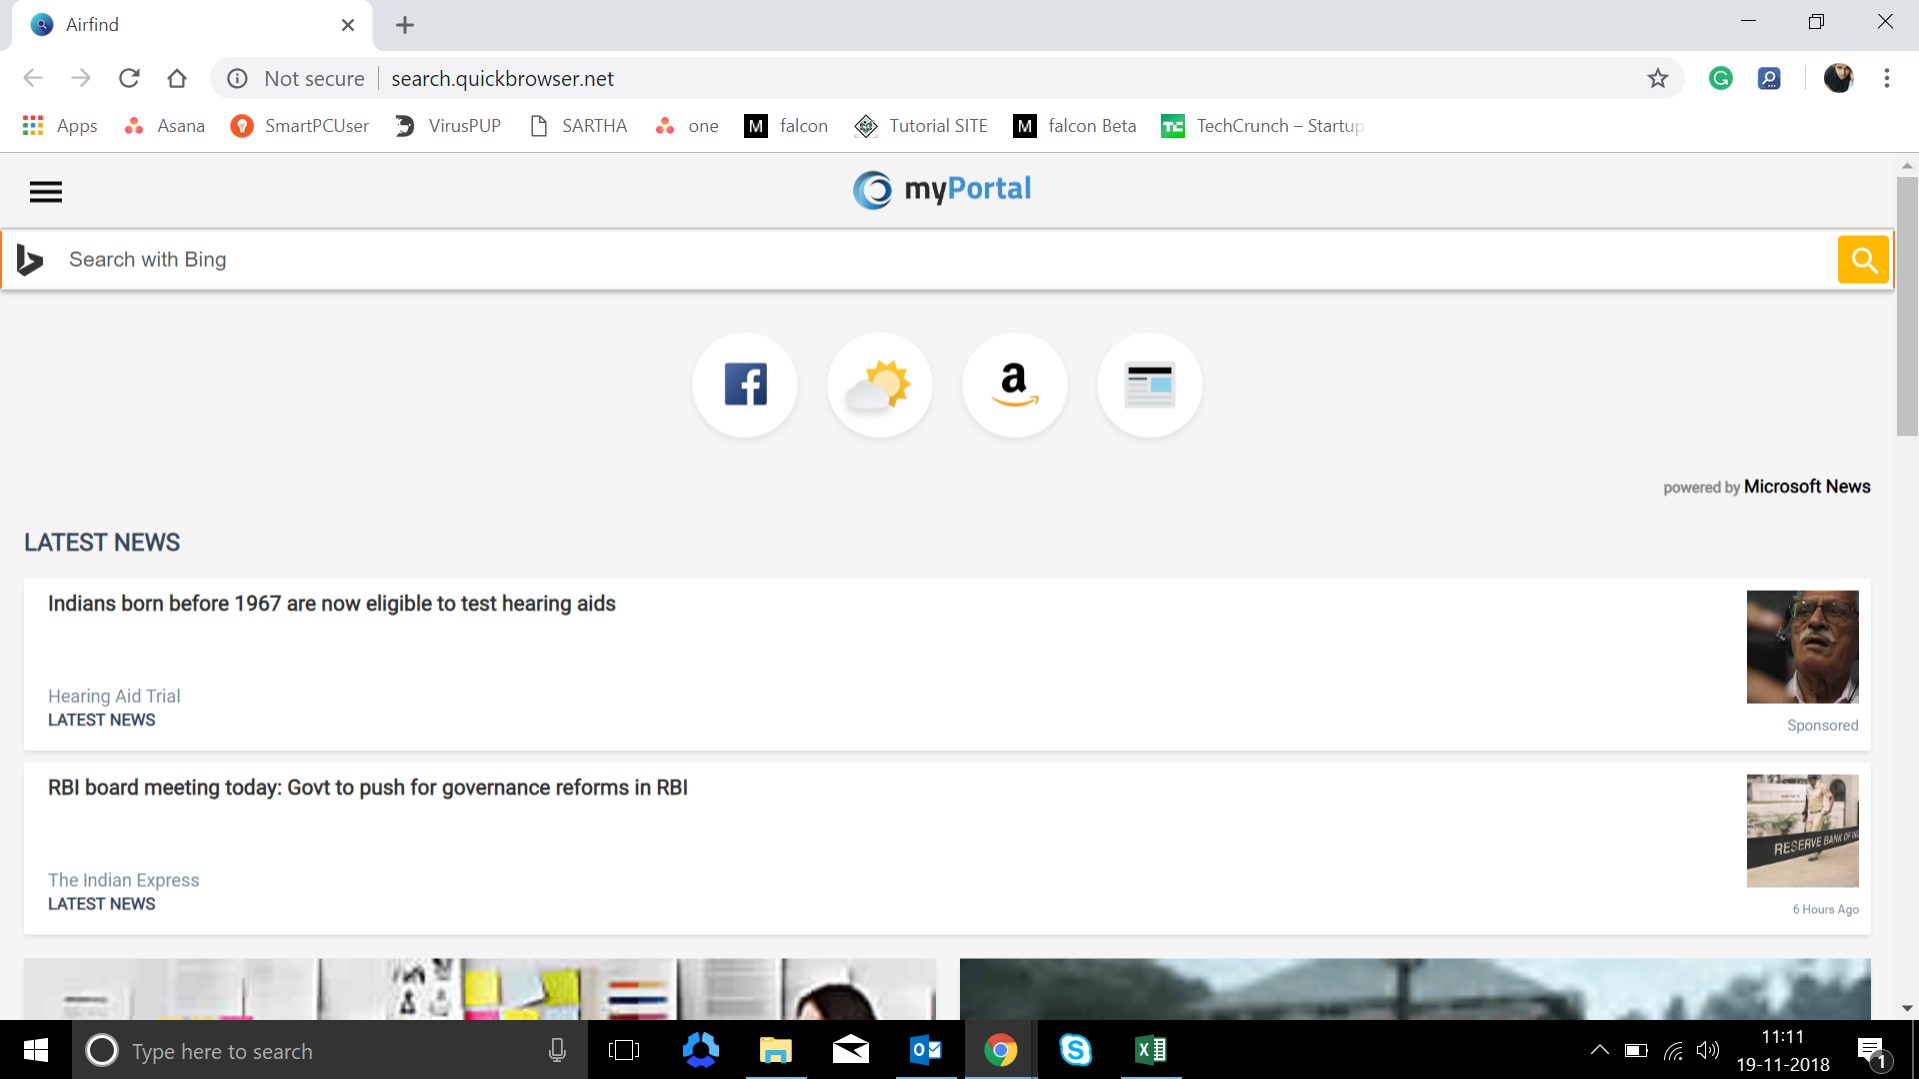The image size is (1919, 1079).
Task: Open Chrome's three-dot menu
Action: pyautogui.click(x=1886, y=78)
